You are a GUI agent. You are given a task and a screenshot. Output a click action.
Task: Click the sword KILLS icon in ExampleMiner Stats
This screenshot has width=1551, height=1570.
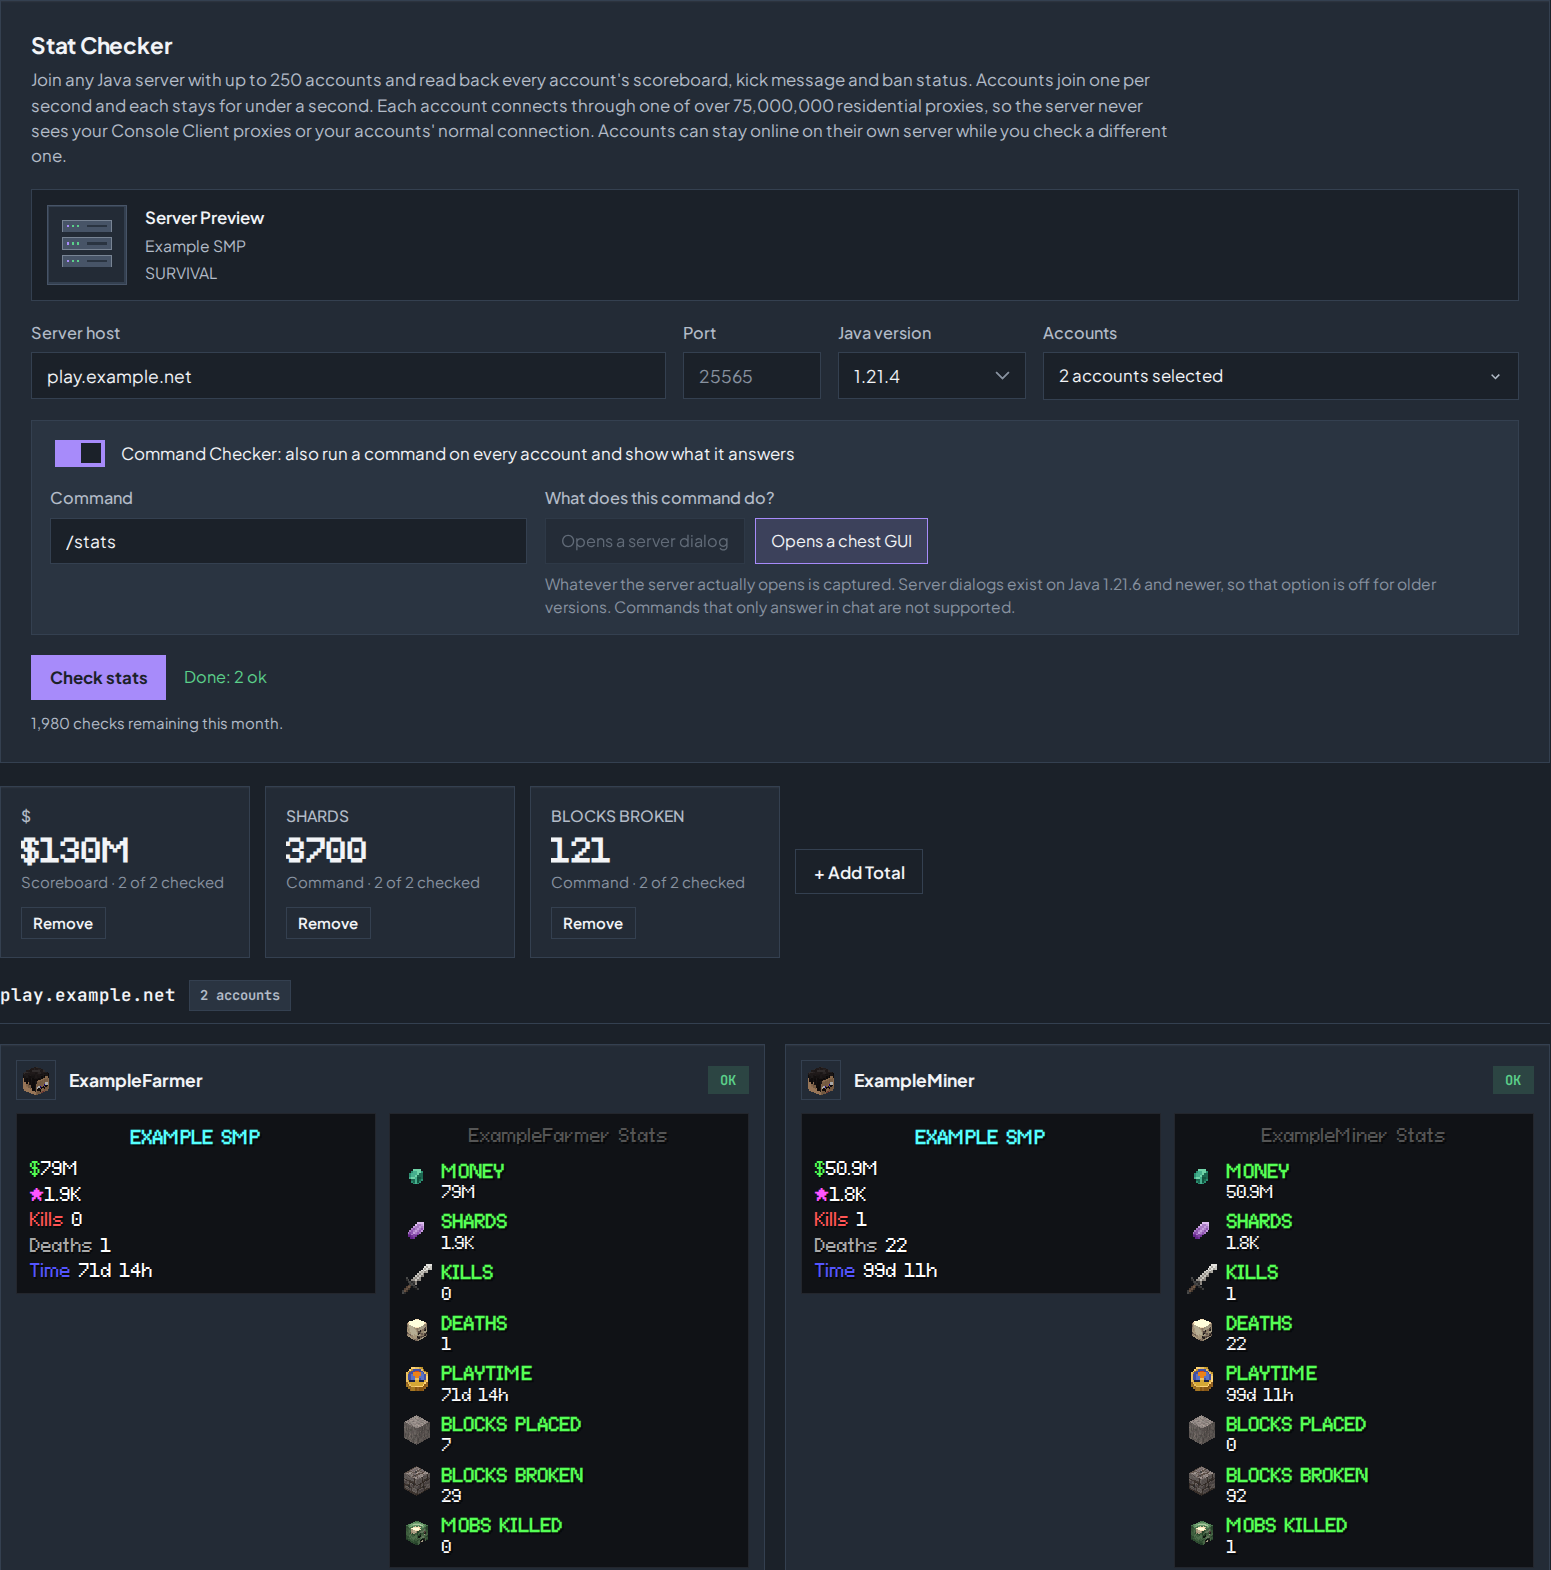(1201, 1279)
